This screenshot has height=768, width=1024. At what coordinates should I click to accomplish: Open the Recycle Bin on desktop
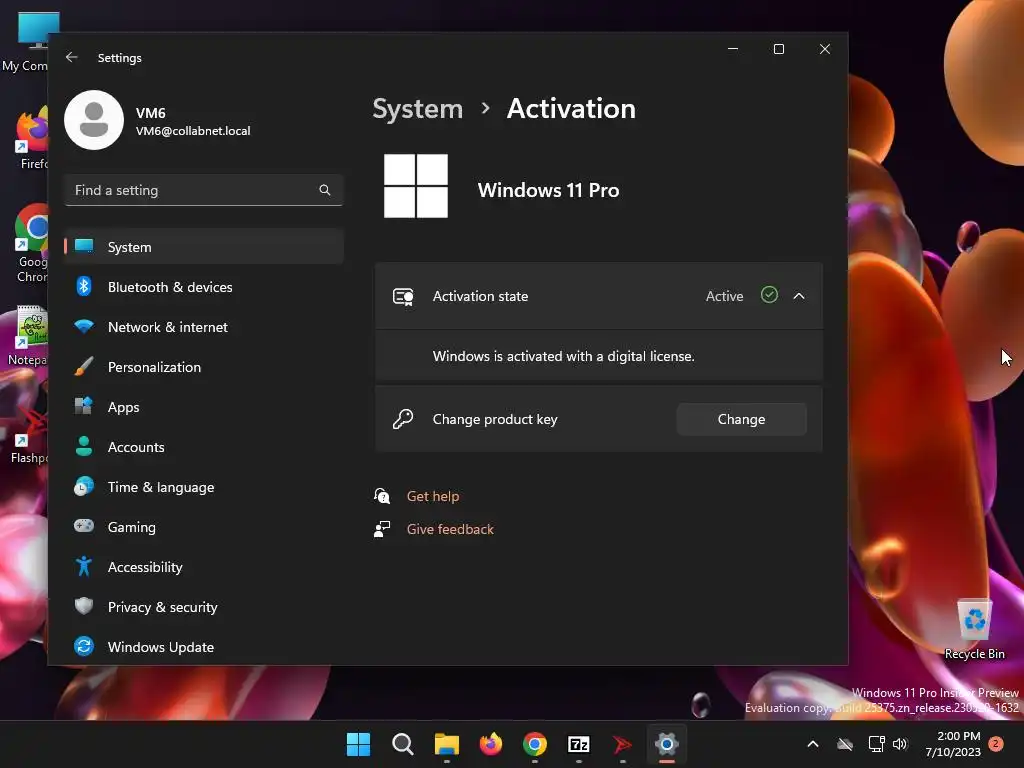click(x=974, y=630)
